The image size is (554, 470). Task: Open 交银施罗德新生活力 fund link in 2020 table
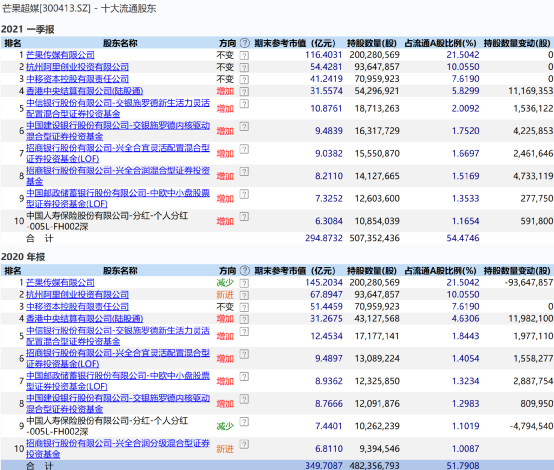pos(118,336)
